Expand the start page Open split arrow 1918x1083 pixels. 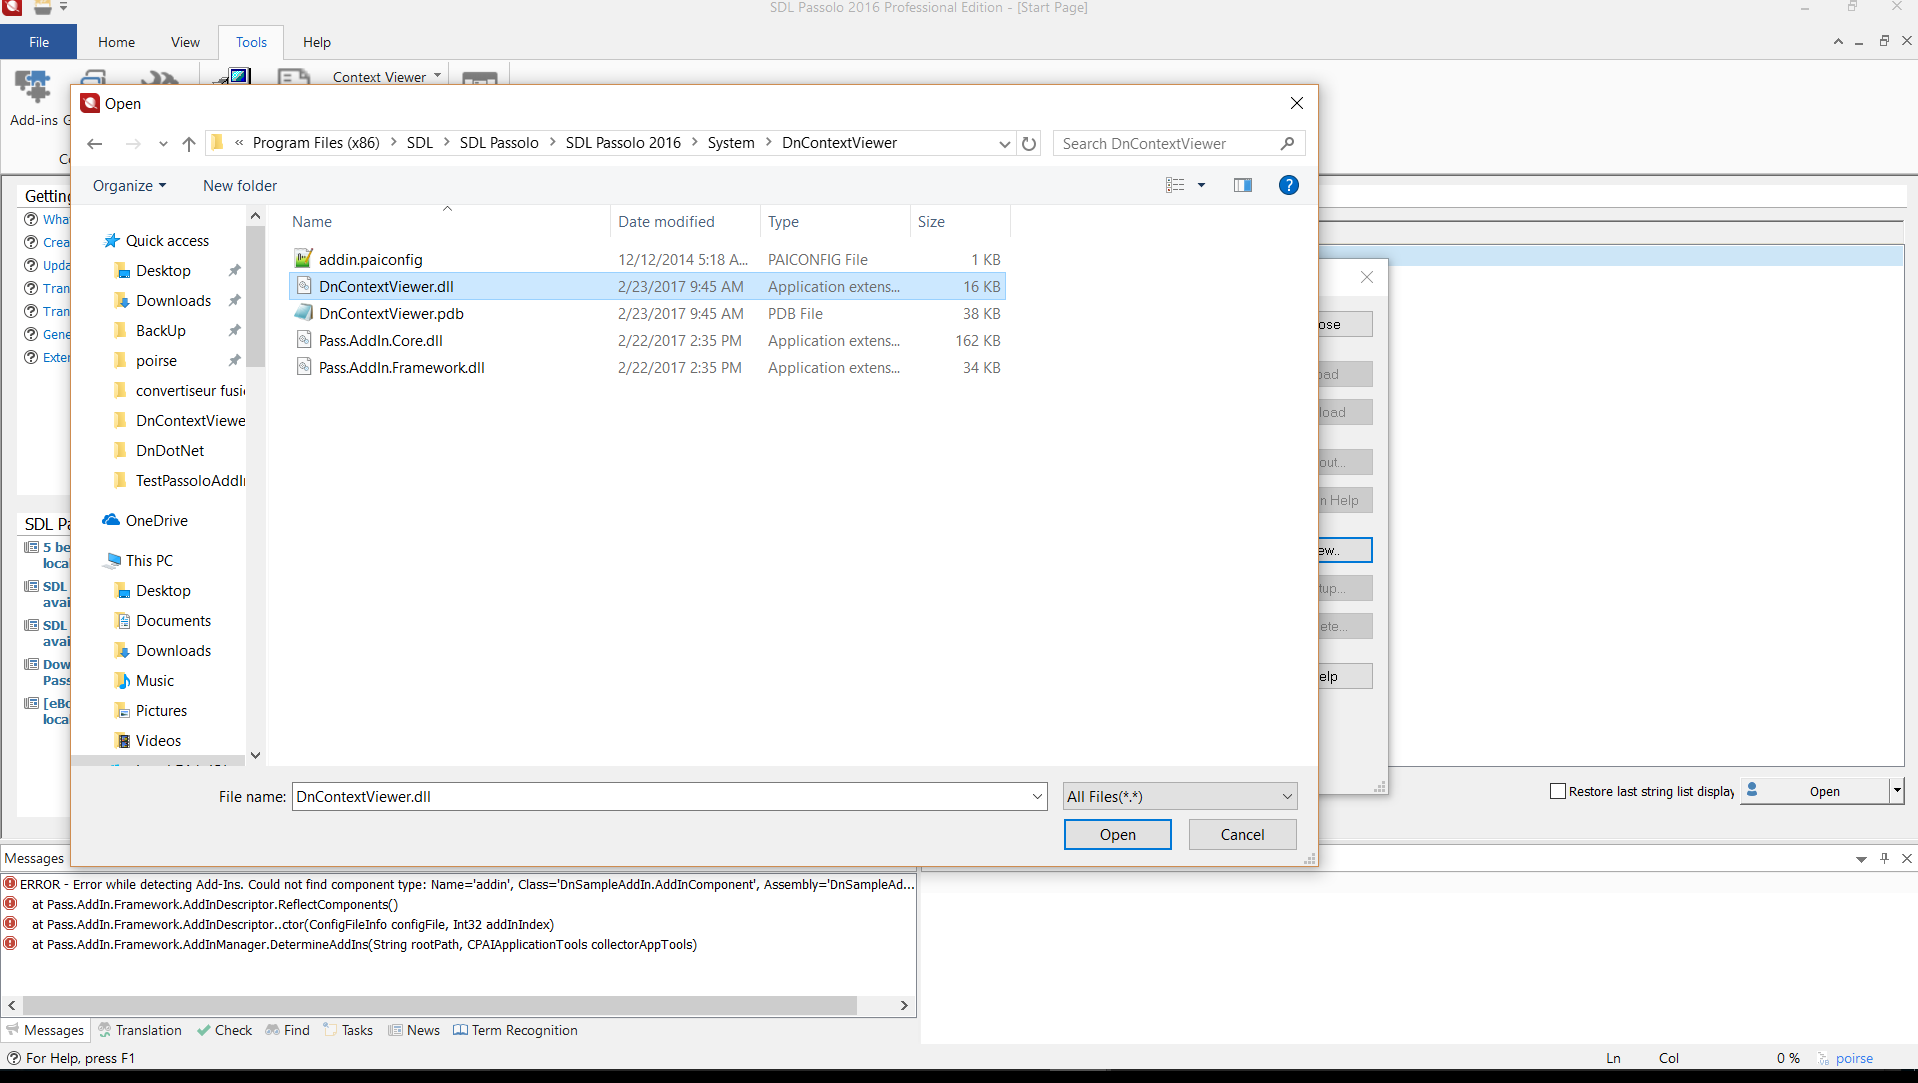click(1896, 791)
